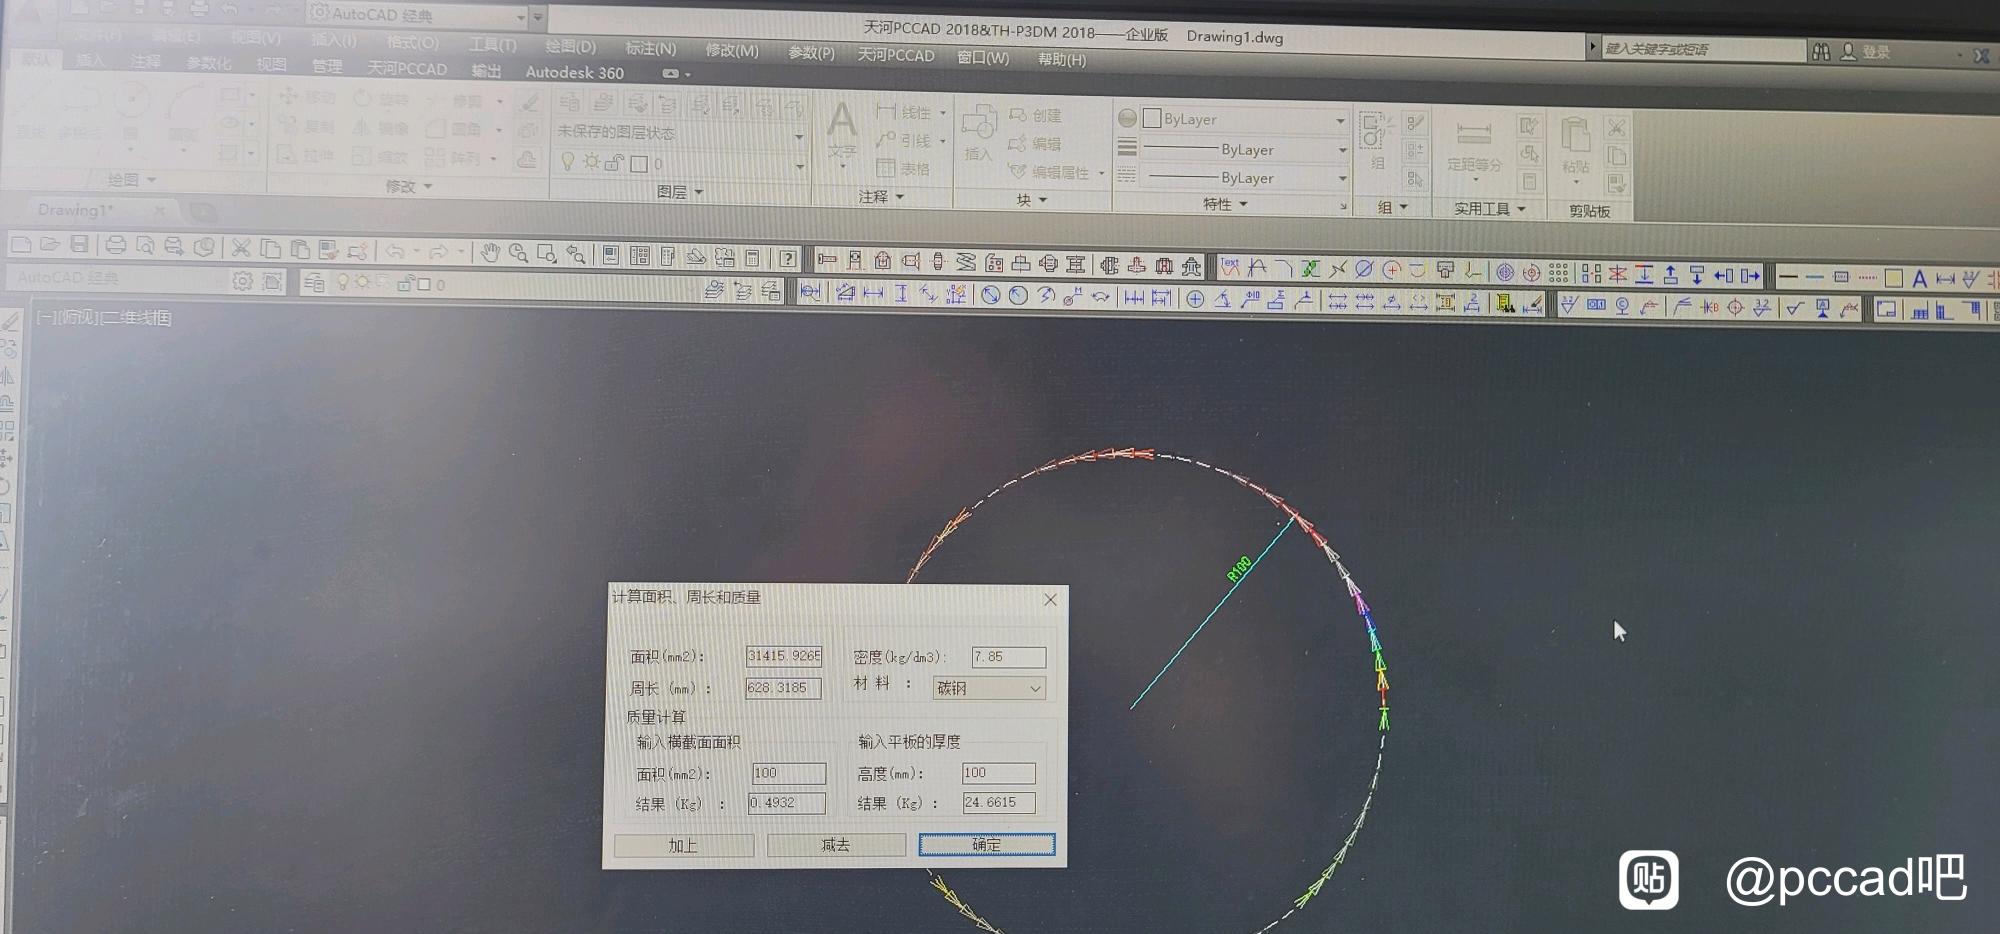2000x934 pixels.
Task: Close the 计算面积、周长和质量 dialog
Action: (1050, 599)
